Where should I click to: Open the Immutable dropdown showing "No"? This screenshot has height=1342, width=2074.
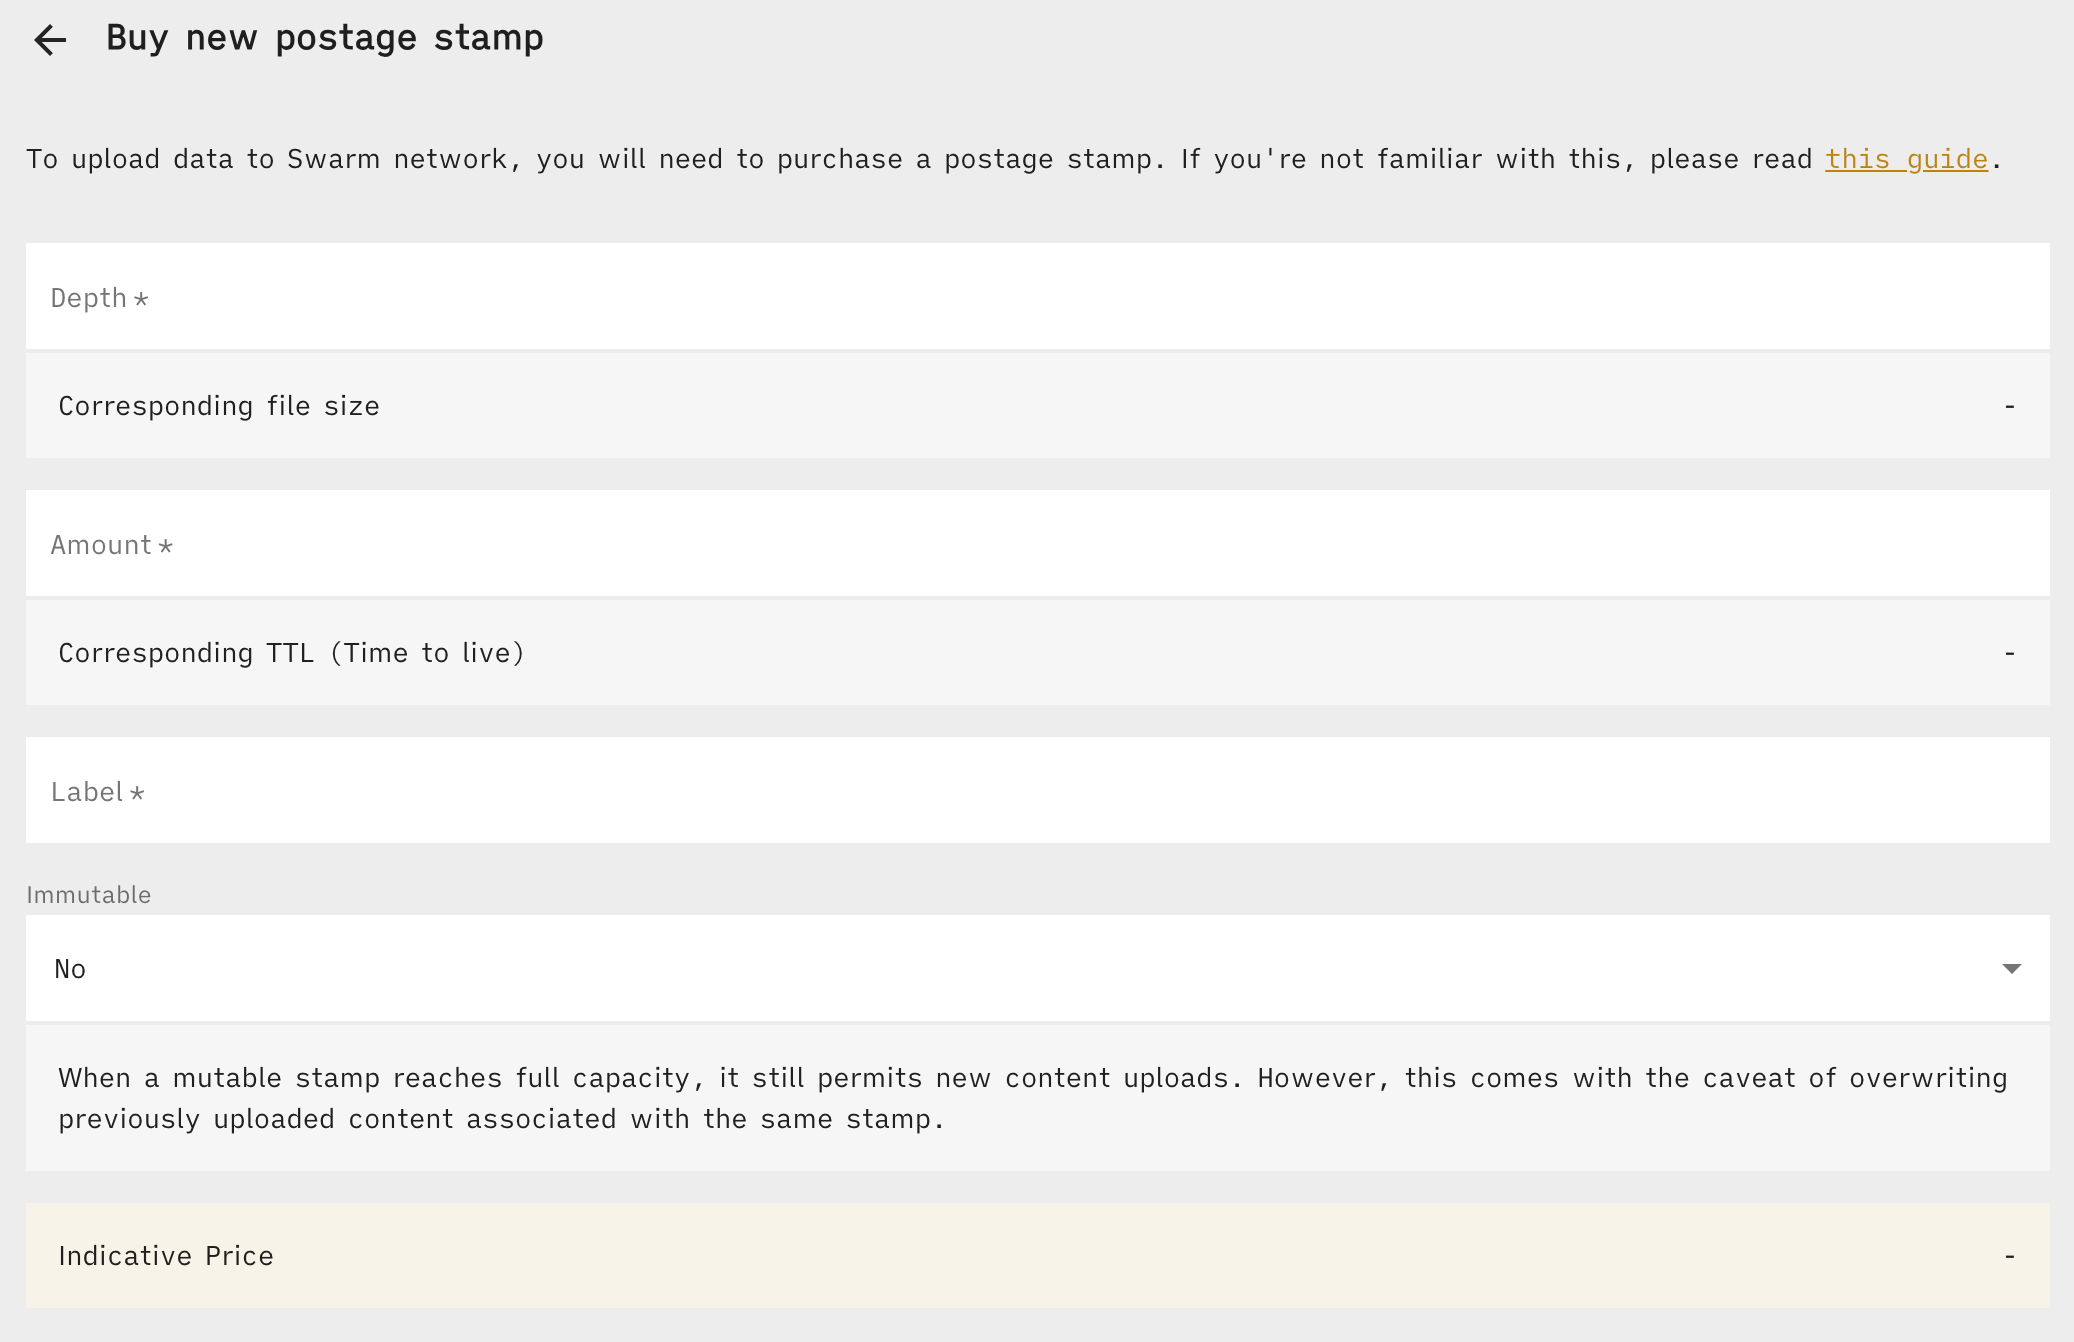click(x=1037, y=968)
